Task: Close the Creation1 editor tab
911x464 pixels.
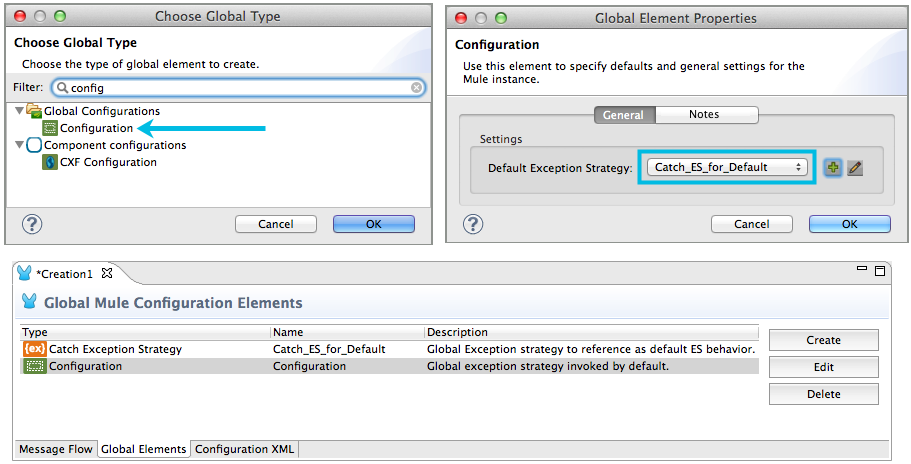Action: 107,273
